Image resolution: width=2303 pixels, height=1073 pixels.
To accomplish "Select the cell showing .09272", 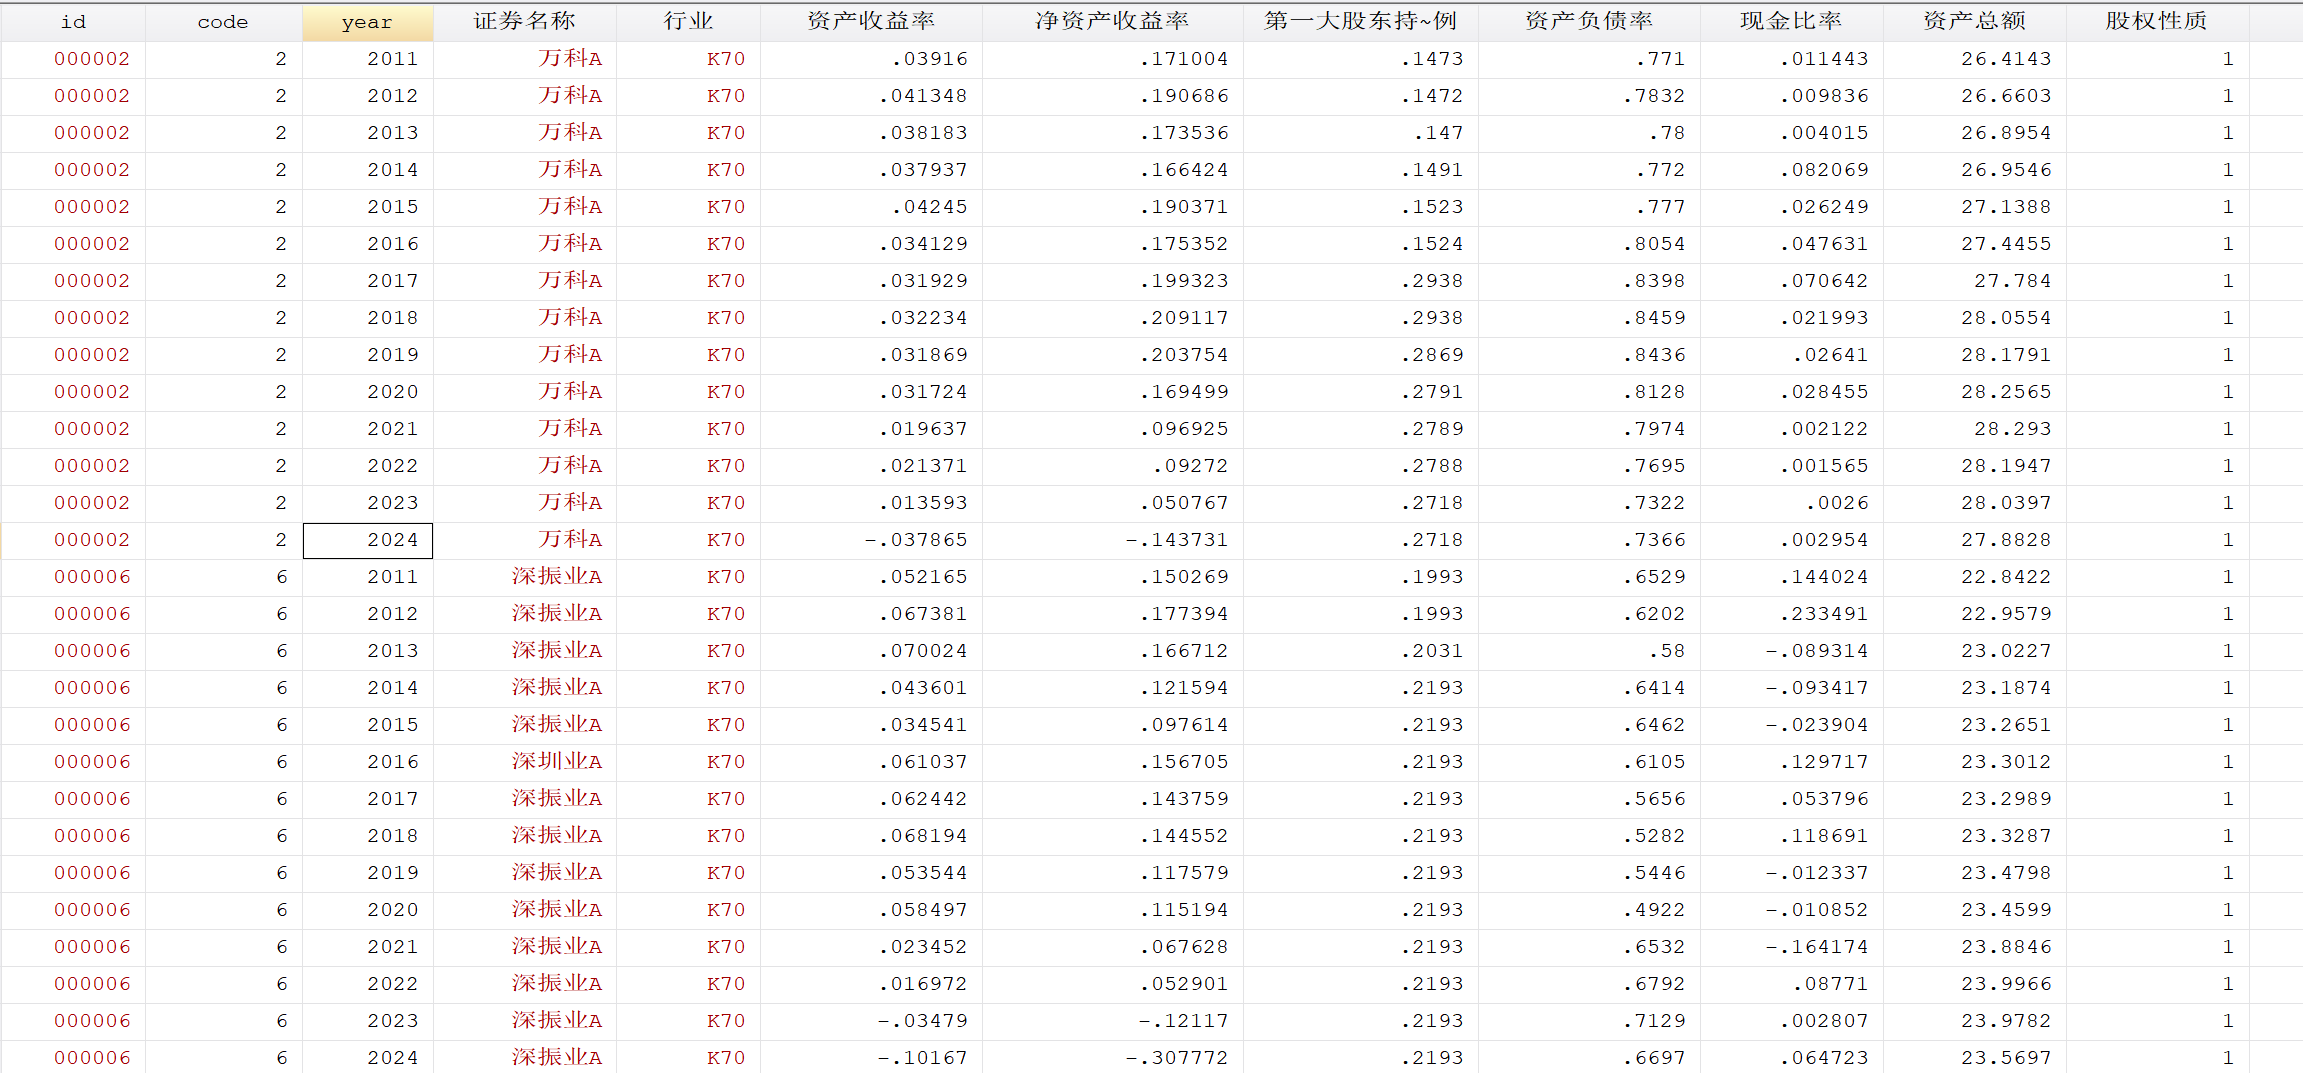I will (1112, 466).
